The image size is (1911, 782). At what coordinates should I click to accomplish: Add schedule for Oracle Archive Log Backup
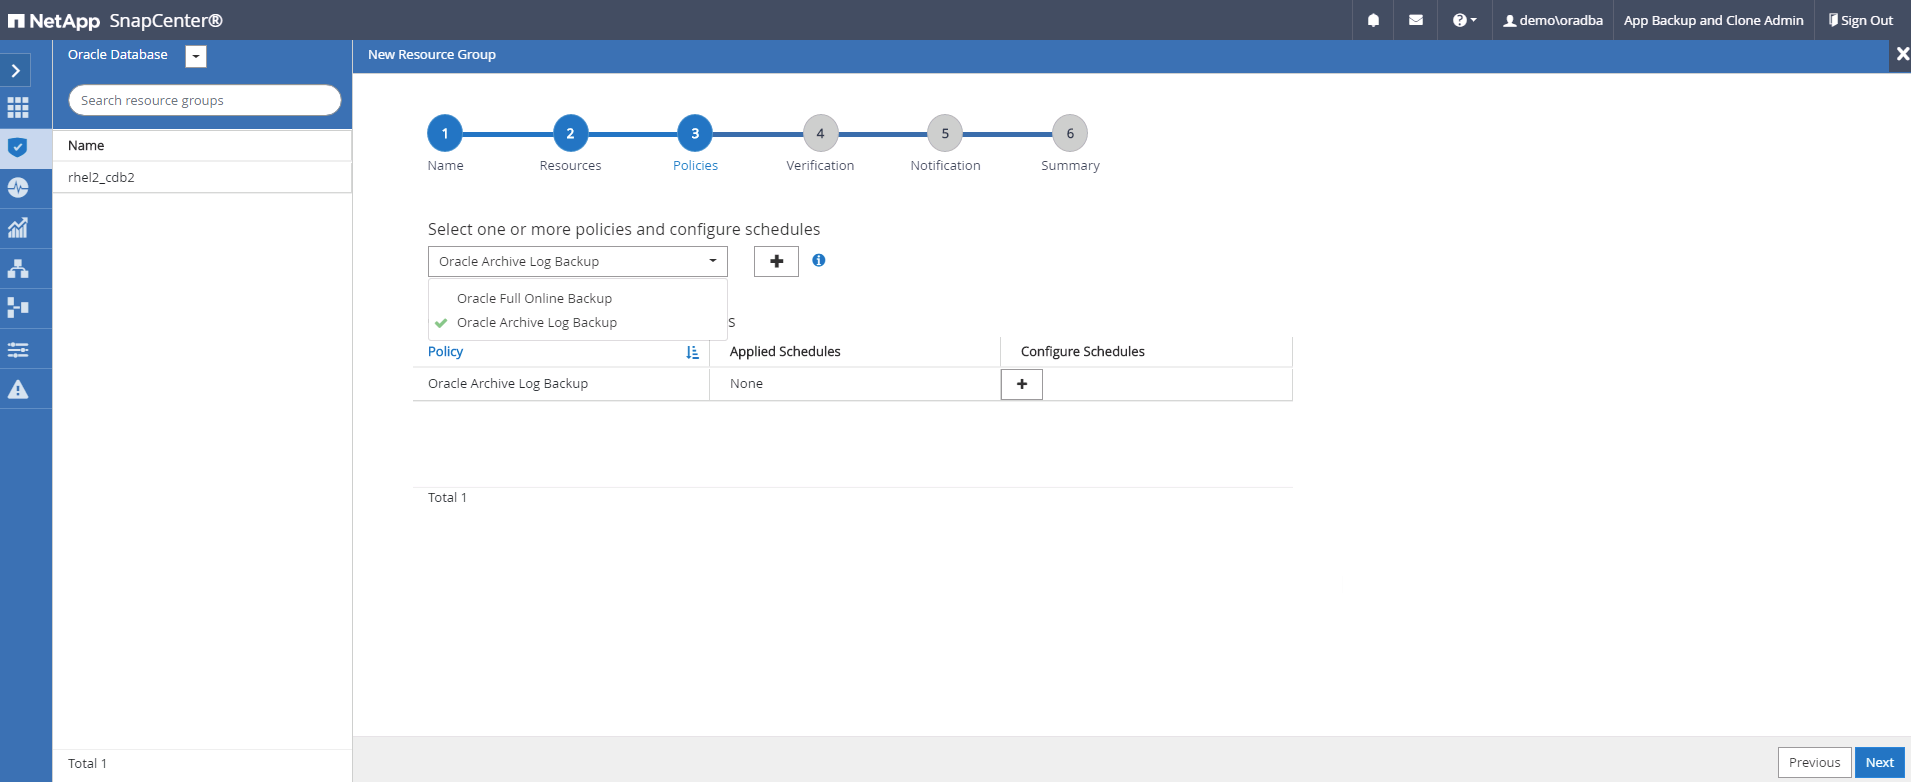[x=1022, y=384]
